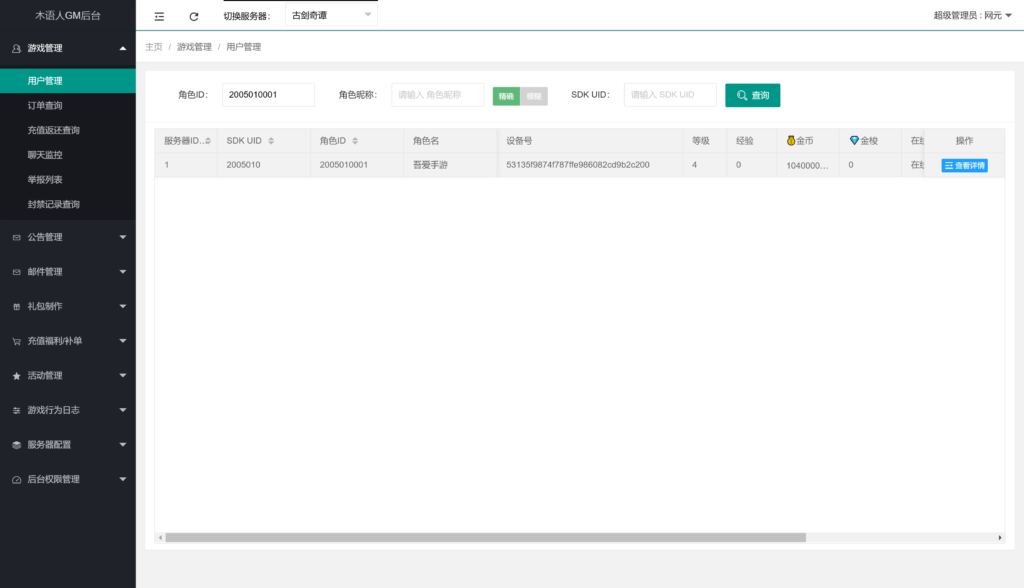1024x588 pixels.
Task: Focus the 角色ID input field
Action: pyautogui.click(x=268, y=95)
